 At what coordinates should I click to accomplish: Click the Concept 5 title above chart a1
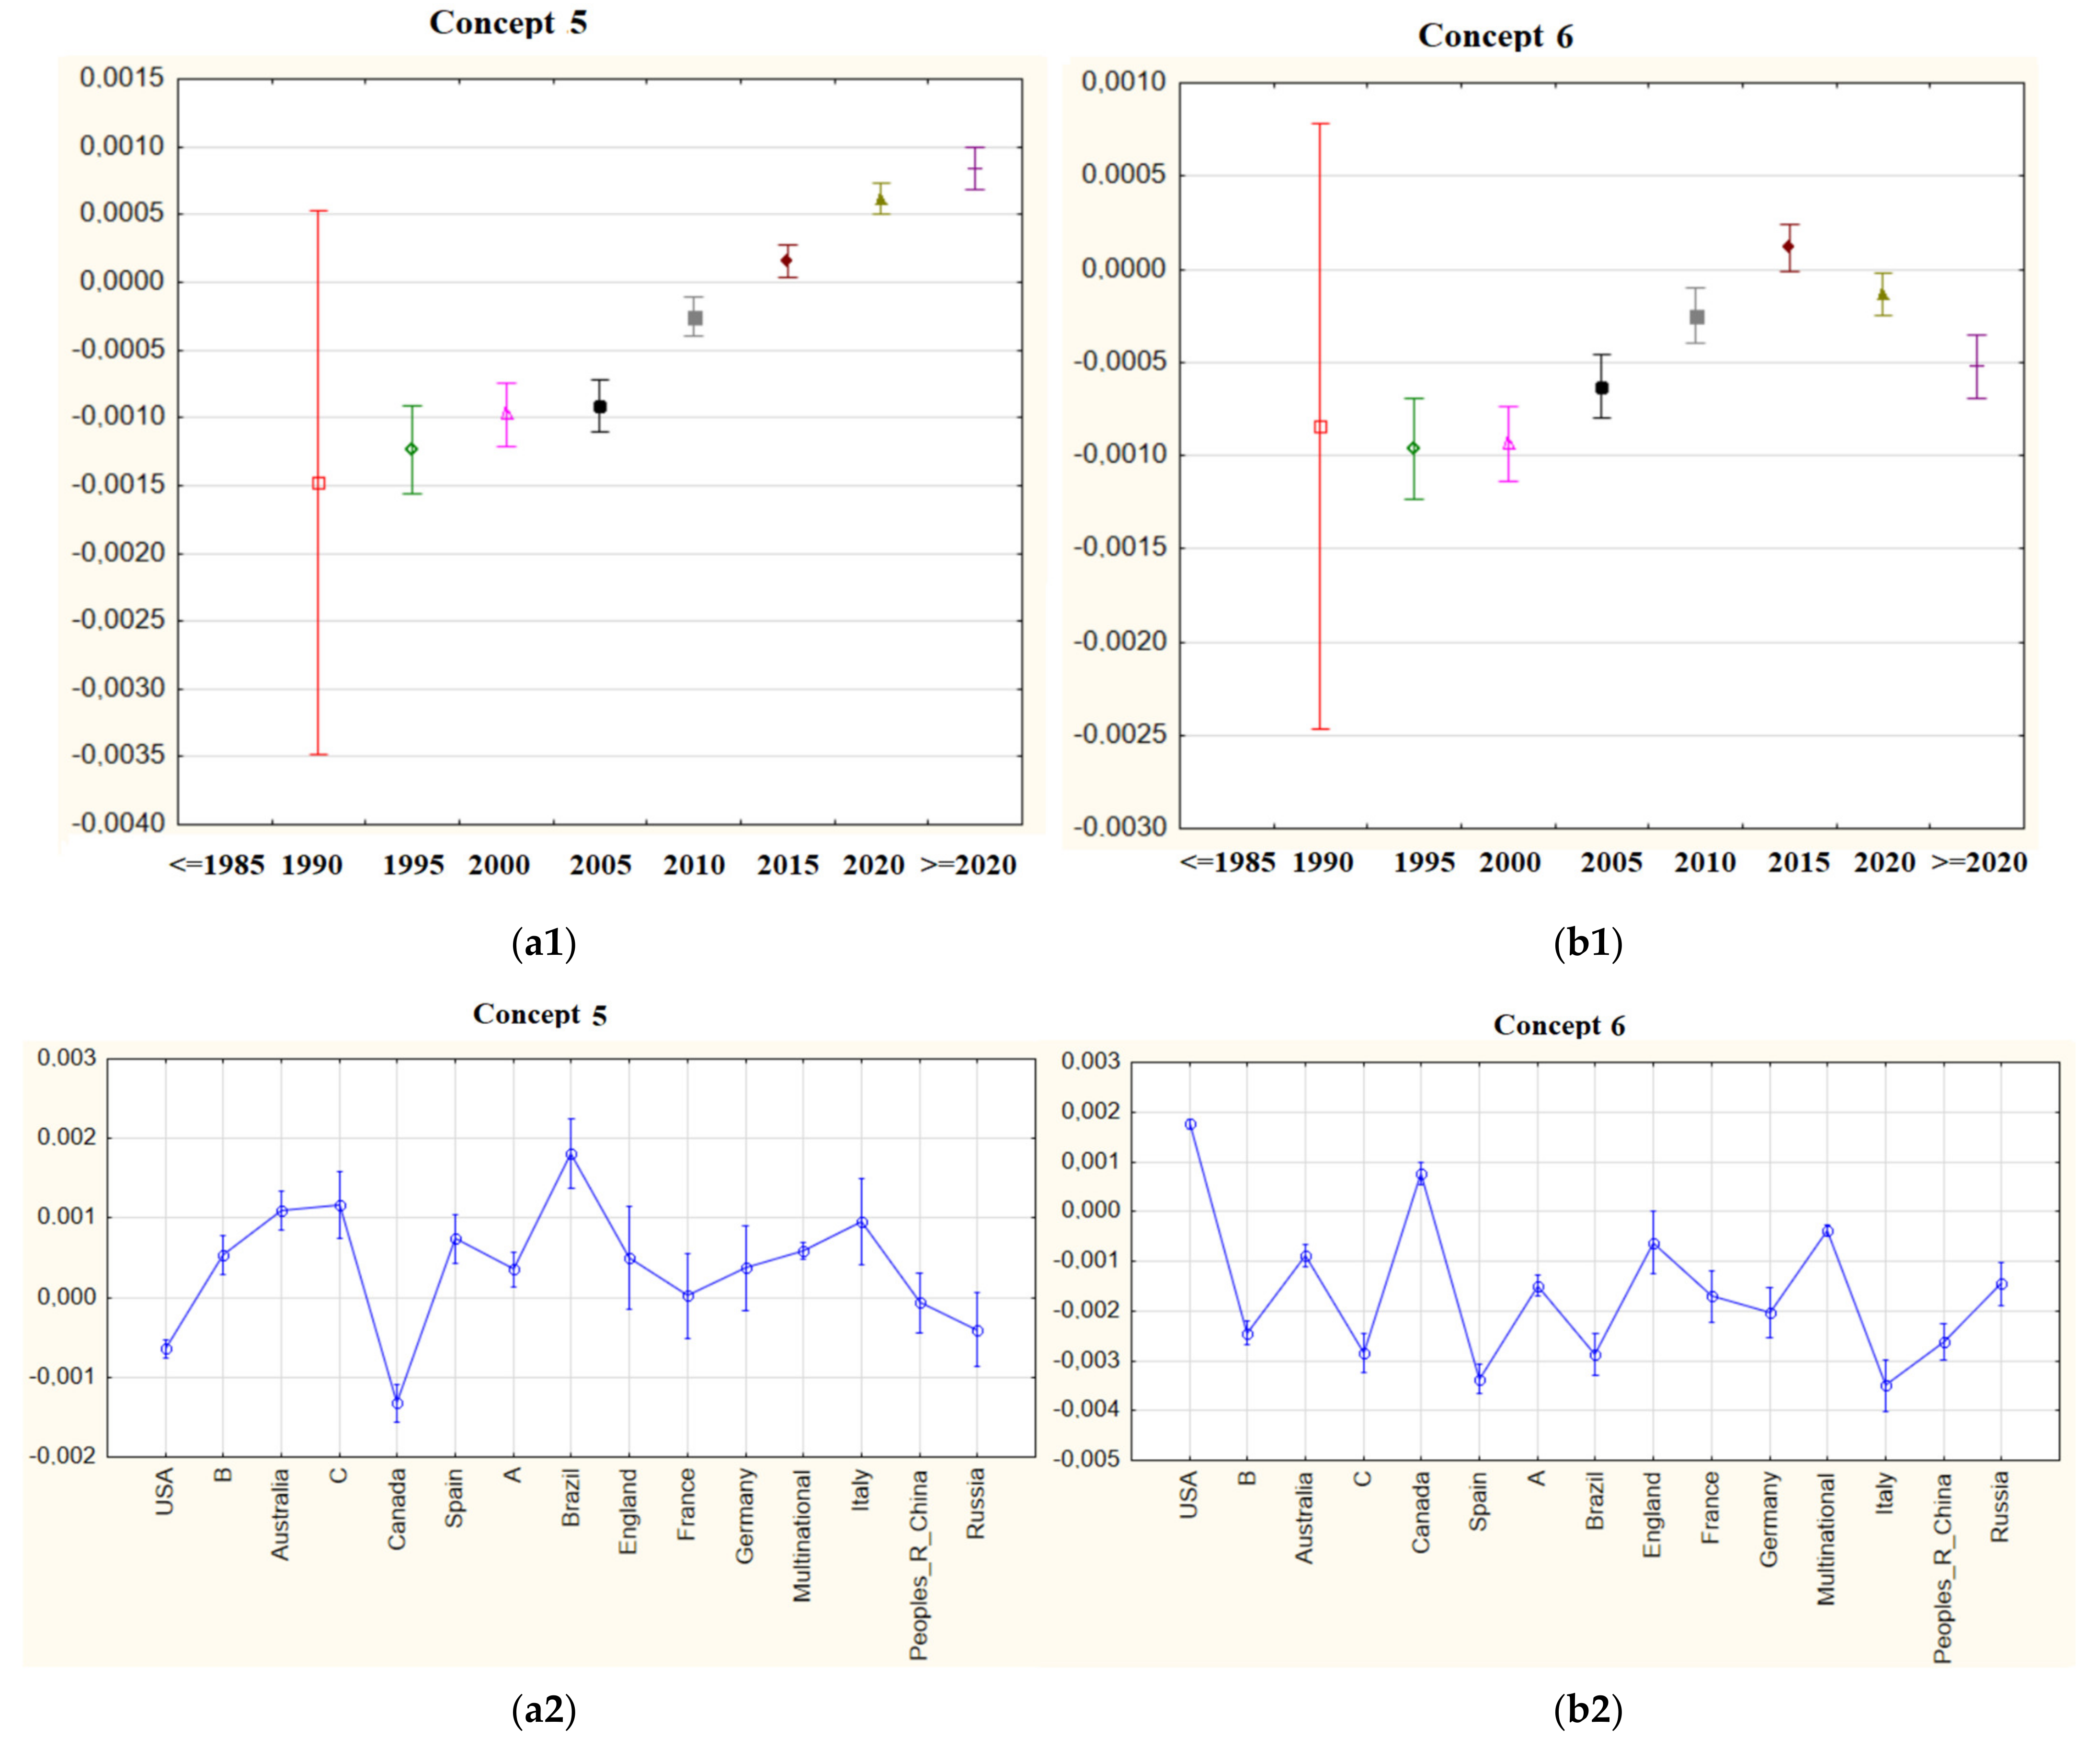pos(508,22)
